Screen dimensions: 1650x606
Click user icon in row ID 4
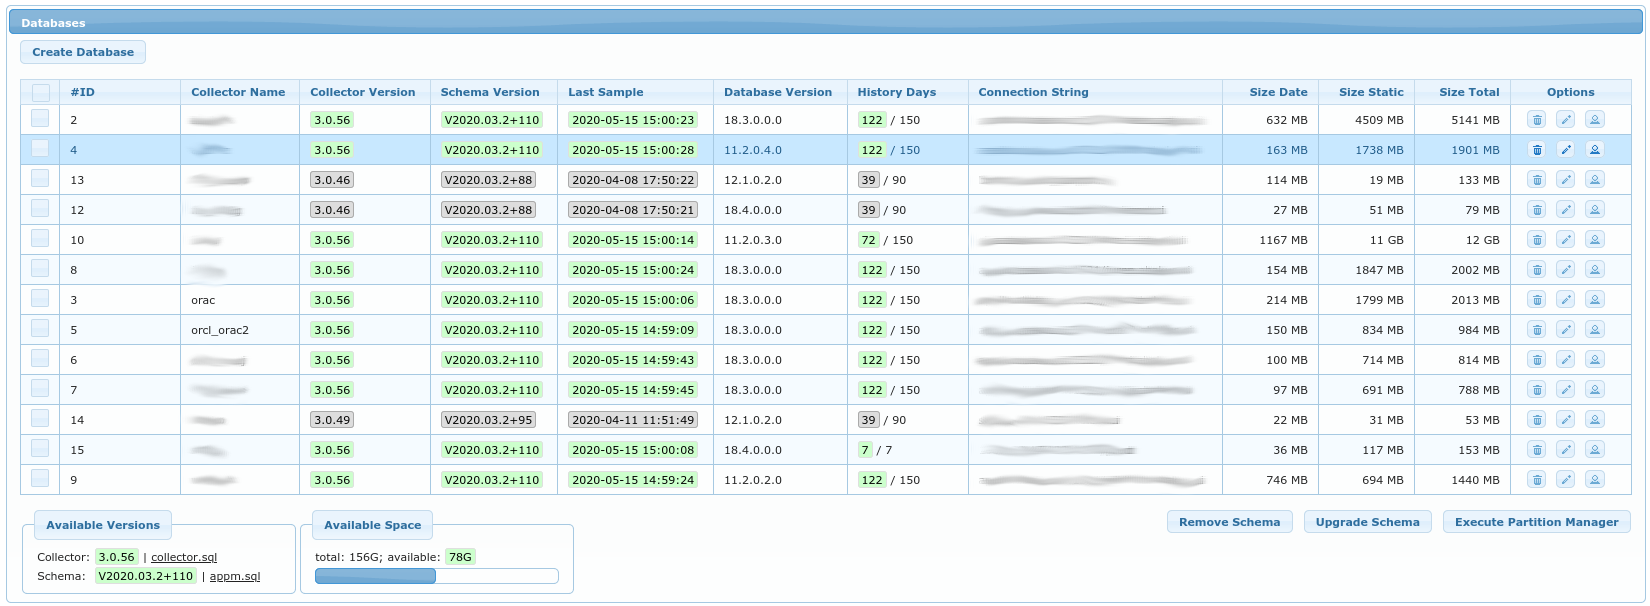pos(1595,150)
